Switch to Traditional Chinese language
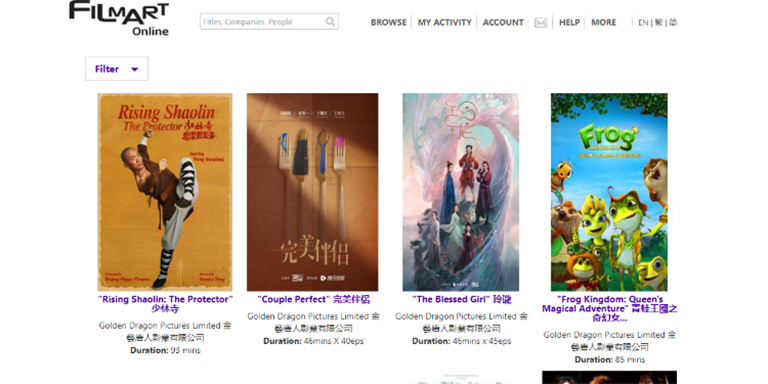Viewport: 768px width, 384px height. 659,23
